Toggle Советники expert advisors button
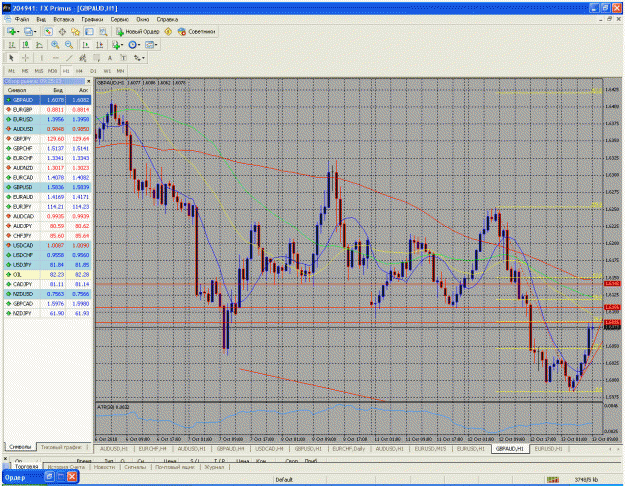This screenshot has height=486, width=625. click(197, 31)
